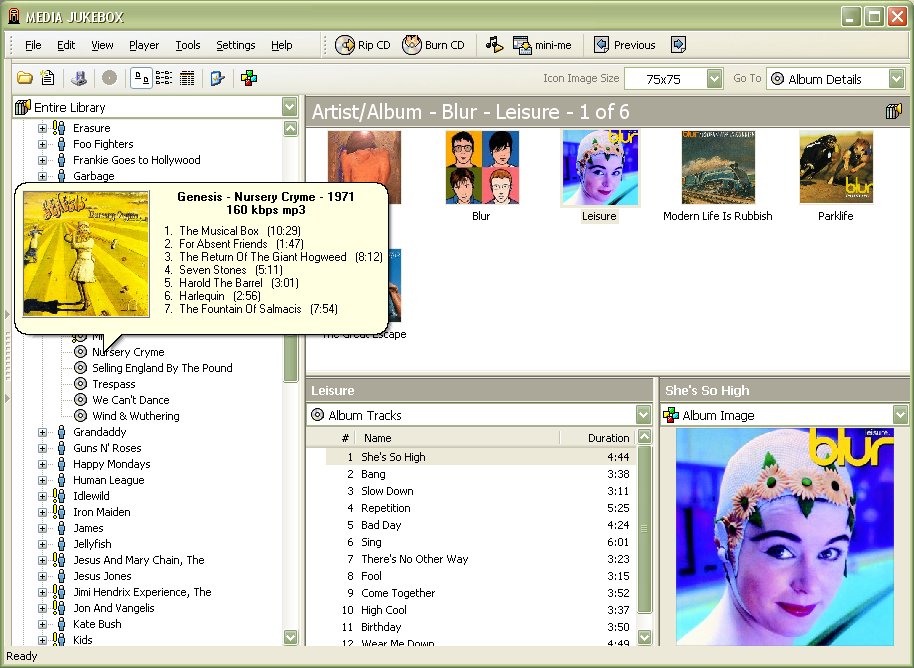Select Human League in the library tree
Screen dimensions: 914x668
[x=108, y=480]
